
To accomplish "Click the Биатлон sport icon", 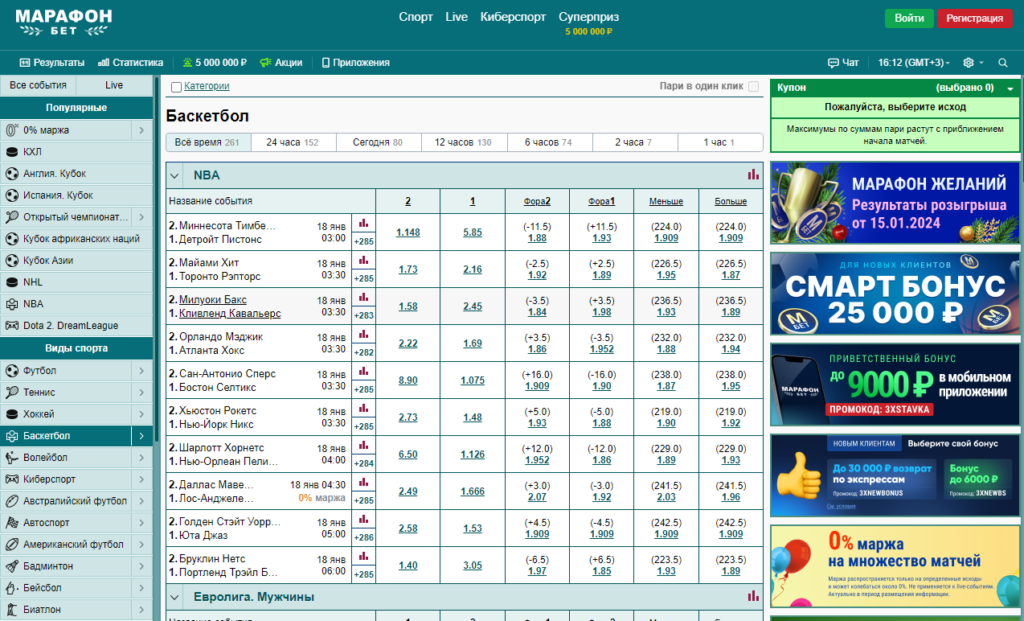I will (12, 609).
